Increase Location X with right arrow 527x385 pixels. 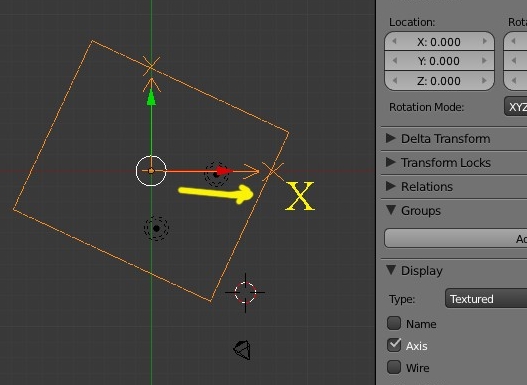[484, 41]
